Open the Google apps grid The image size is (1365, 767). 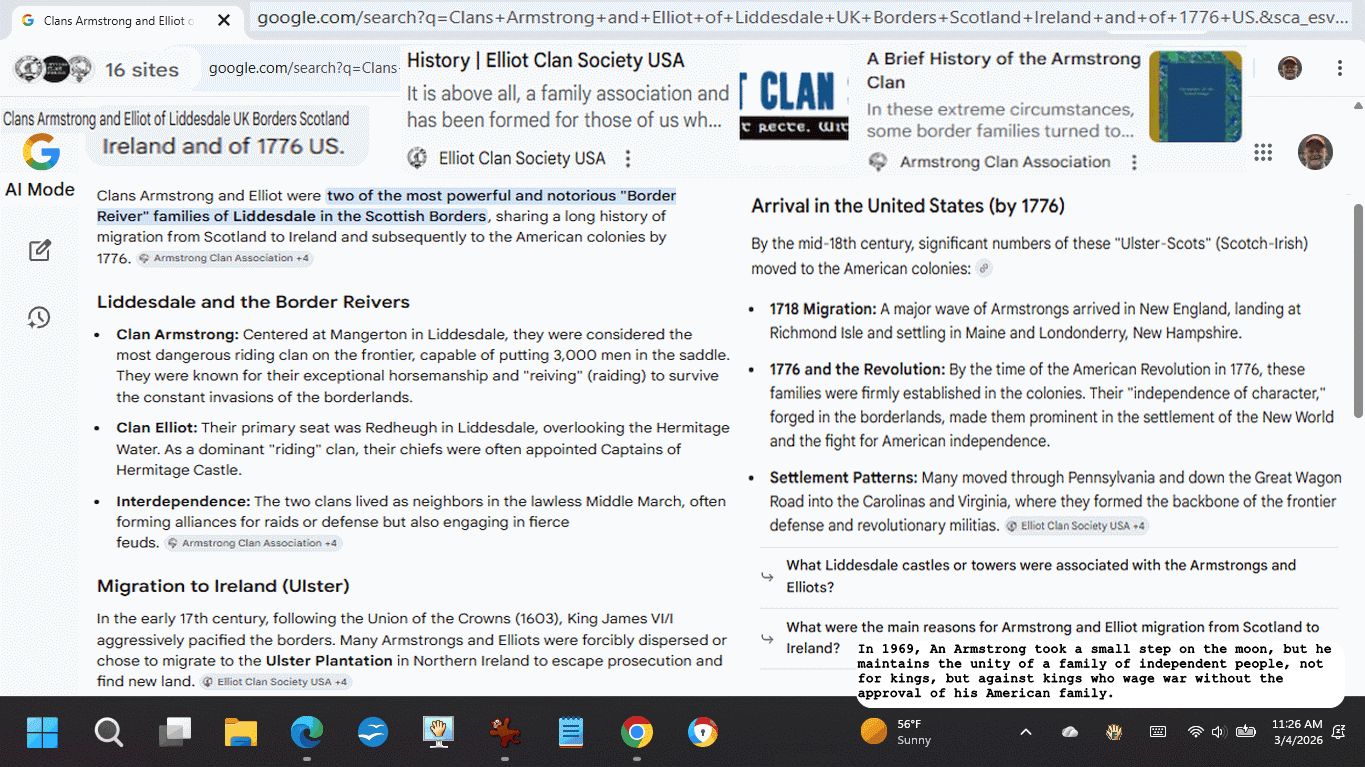pos(1263,152)
